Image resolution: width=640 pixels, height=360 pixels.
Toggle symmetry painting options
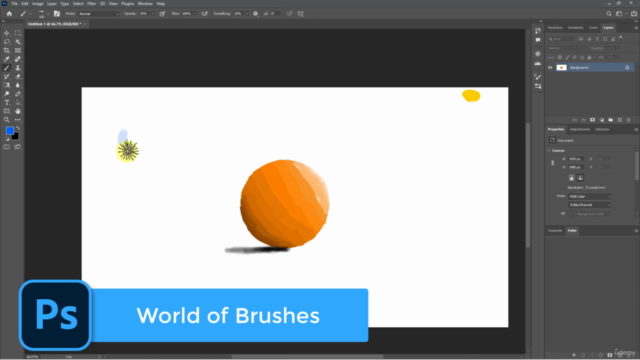point(301,13)
